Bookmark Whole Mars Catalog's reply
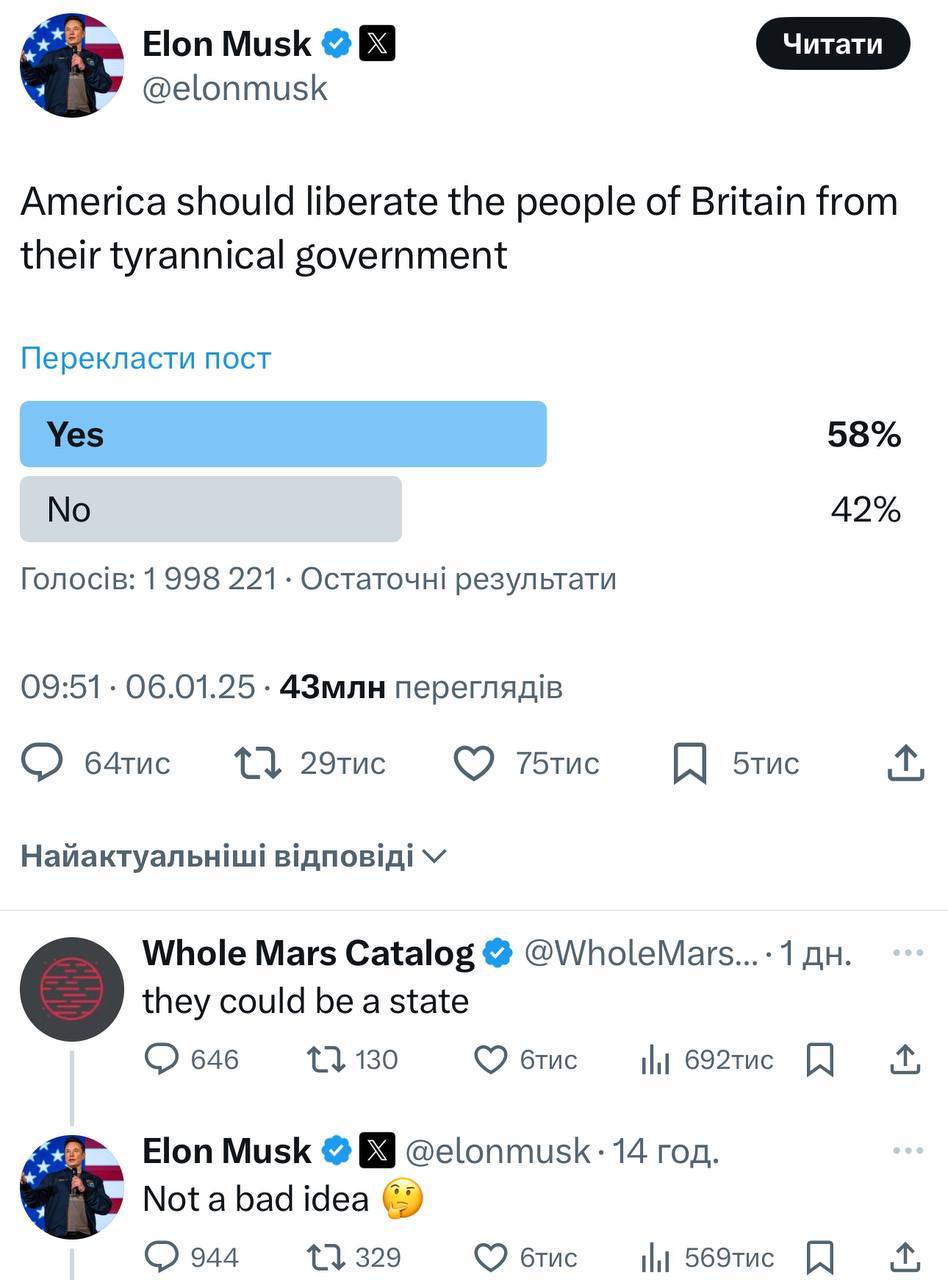The width and height of the screenshot is (948, 1280). pyautogui.click(x=820, y=1059)
